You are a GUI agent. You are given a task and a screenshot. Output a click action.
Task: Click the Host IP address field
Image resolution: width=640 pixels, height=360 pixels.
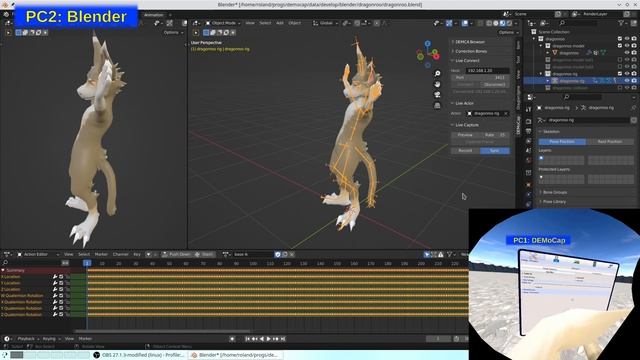click(x=488, y=71)
